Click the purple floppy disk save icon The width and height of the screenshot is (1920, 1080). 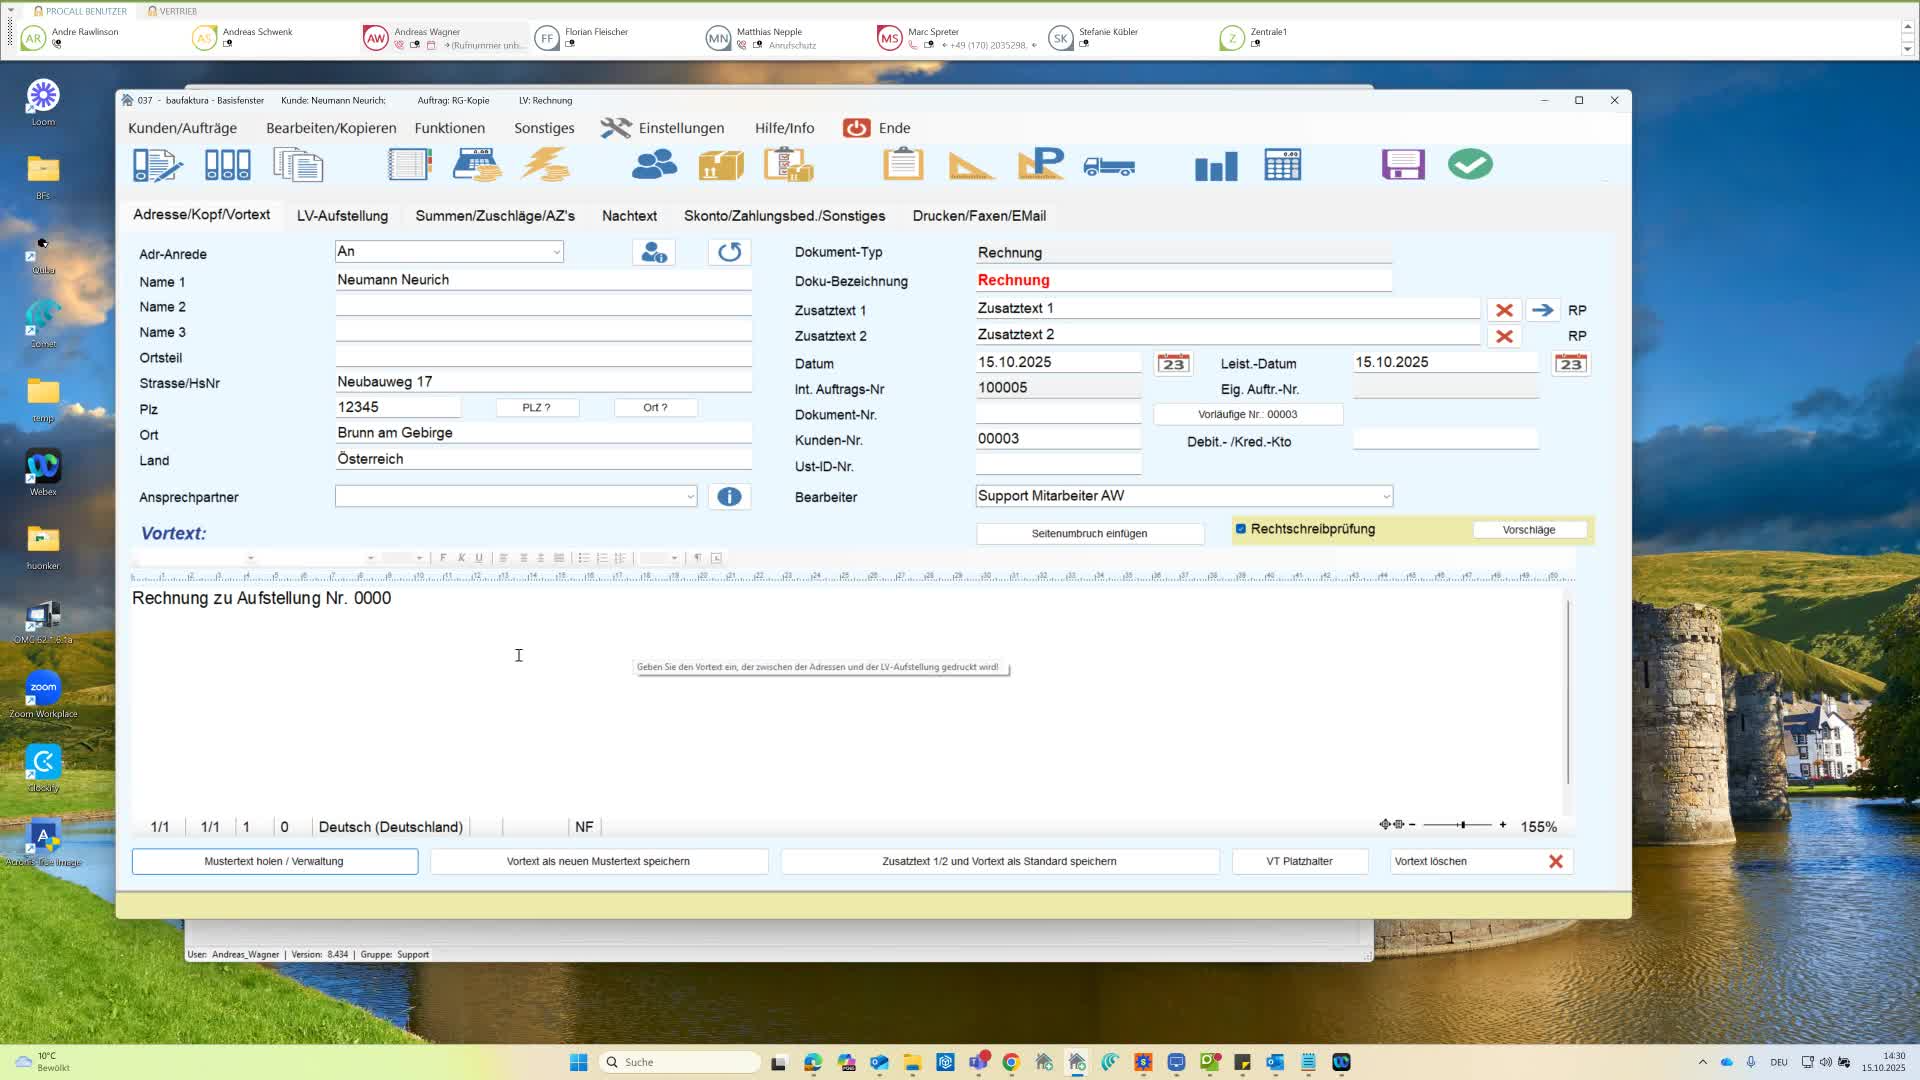[1402, 165]
